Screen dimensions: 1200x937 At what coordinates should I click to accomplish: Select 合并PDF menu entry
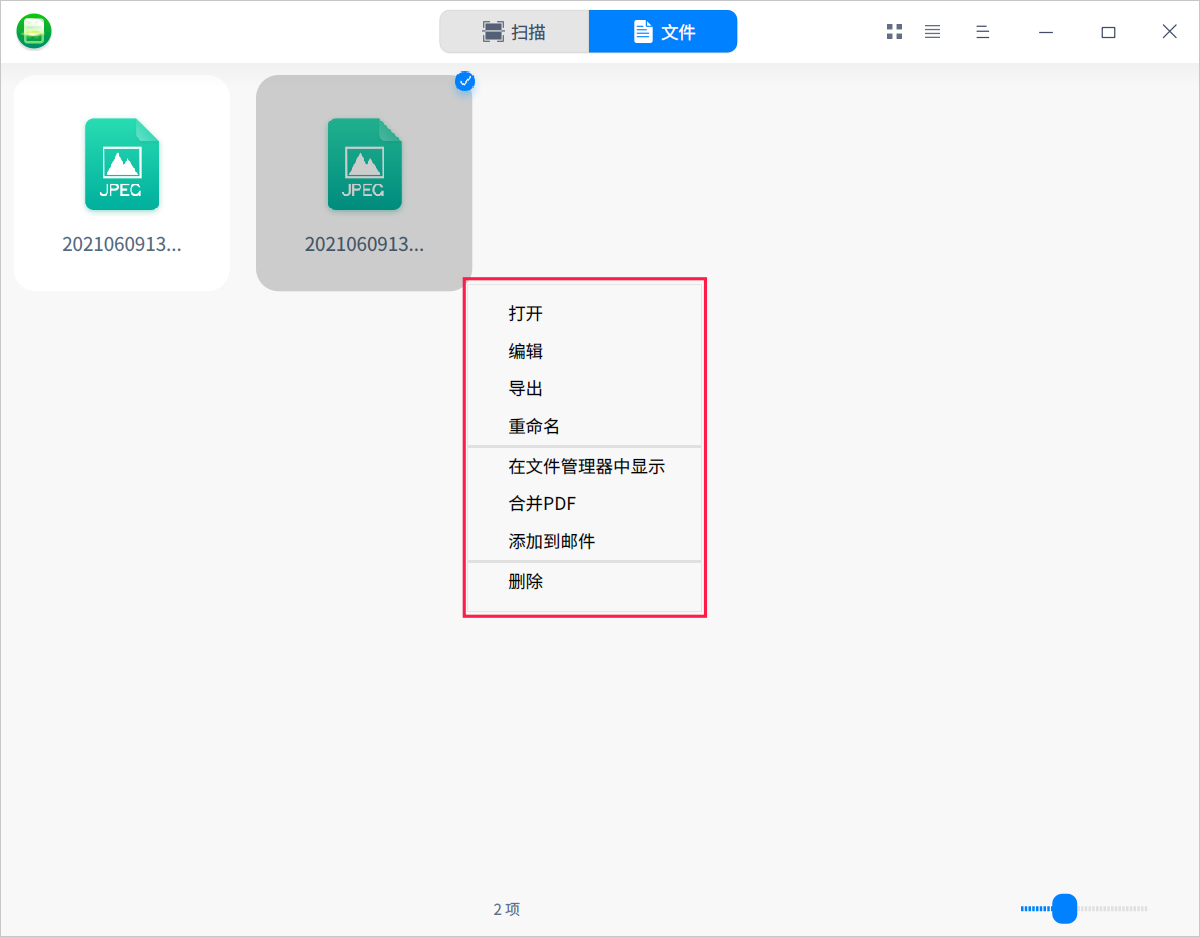click(x=585, y=504)
